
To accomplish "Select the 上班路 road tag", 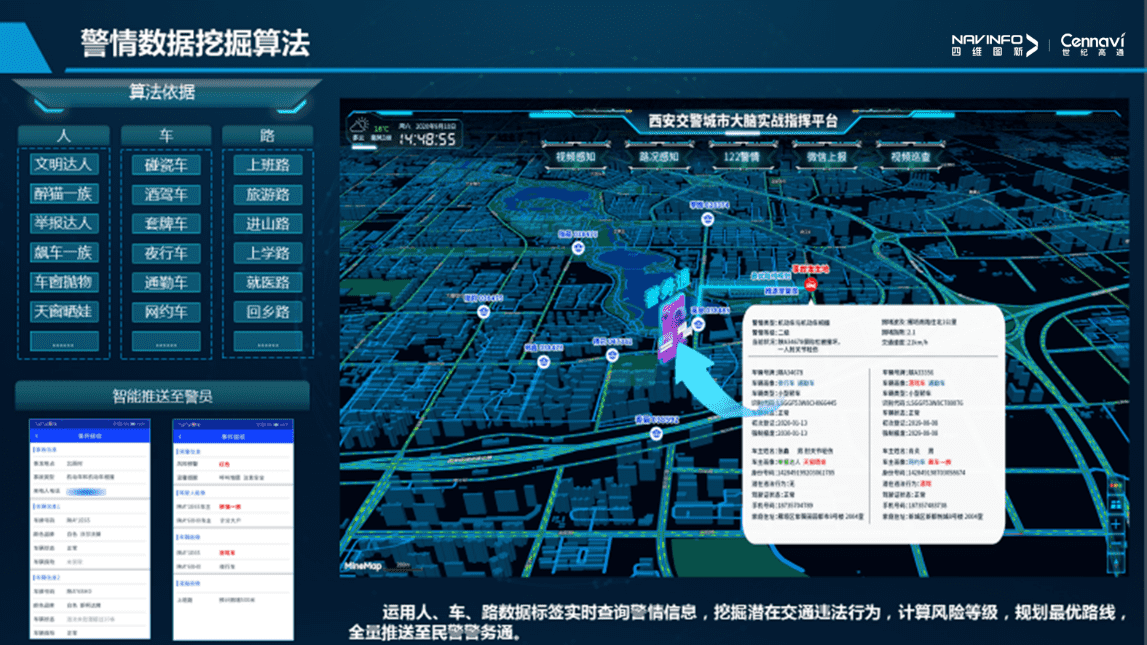I will (268, 165).
